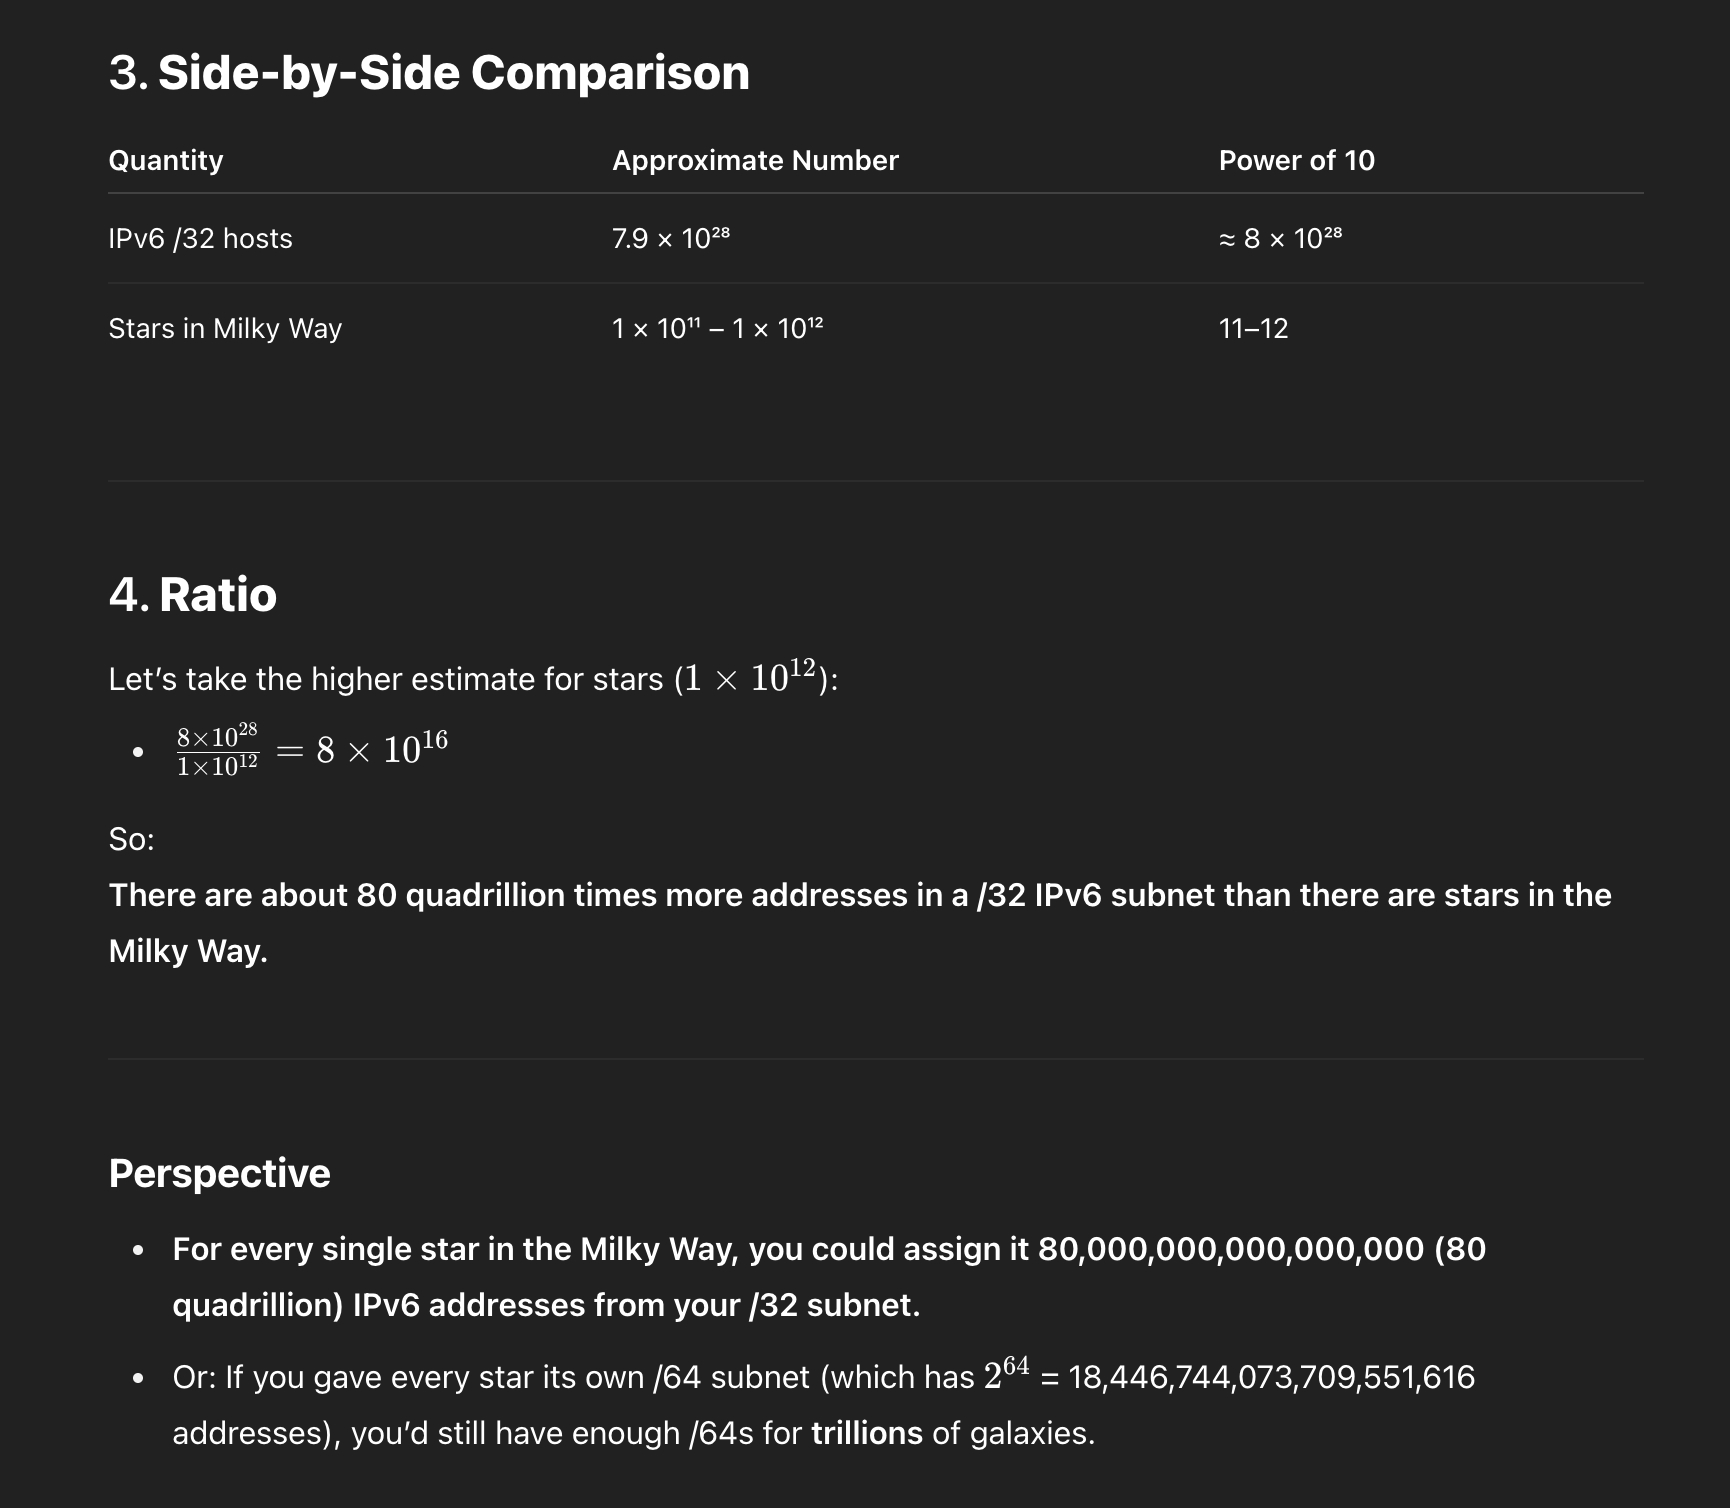Screen dimensions: 1730x1508
Task: Click the bold word trillions
Action: tap(867, 1433)
